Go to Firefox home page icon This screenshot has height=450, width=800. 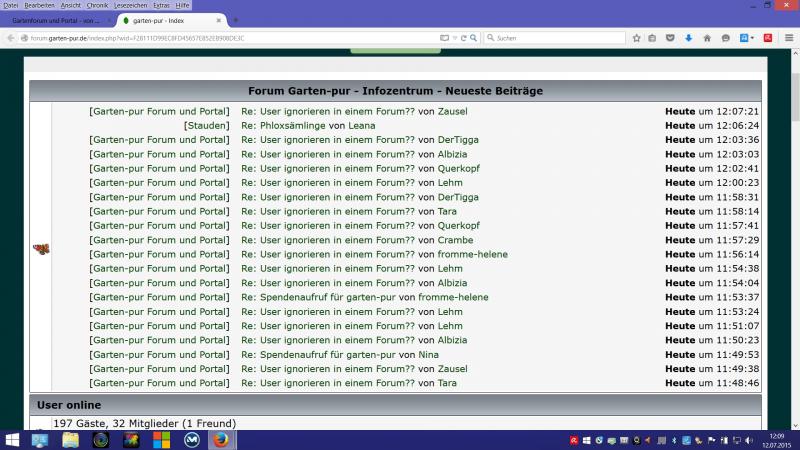pyautogui.click(x=707, y=38)
